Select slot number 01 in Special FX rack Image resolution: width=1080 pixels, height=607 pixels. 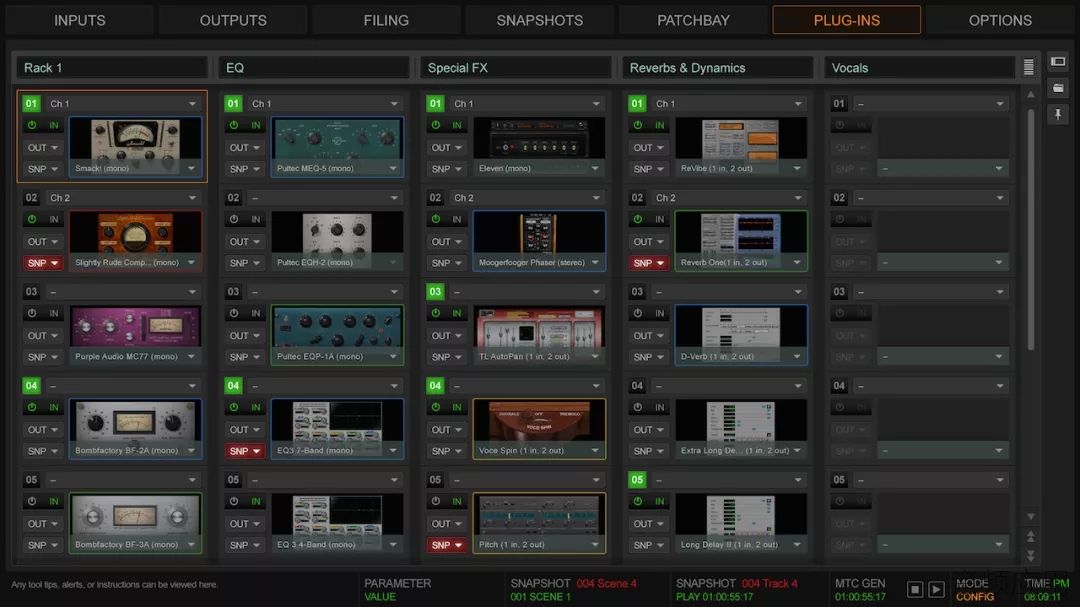pos(435,103)
